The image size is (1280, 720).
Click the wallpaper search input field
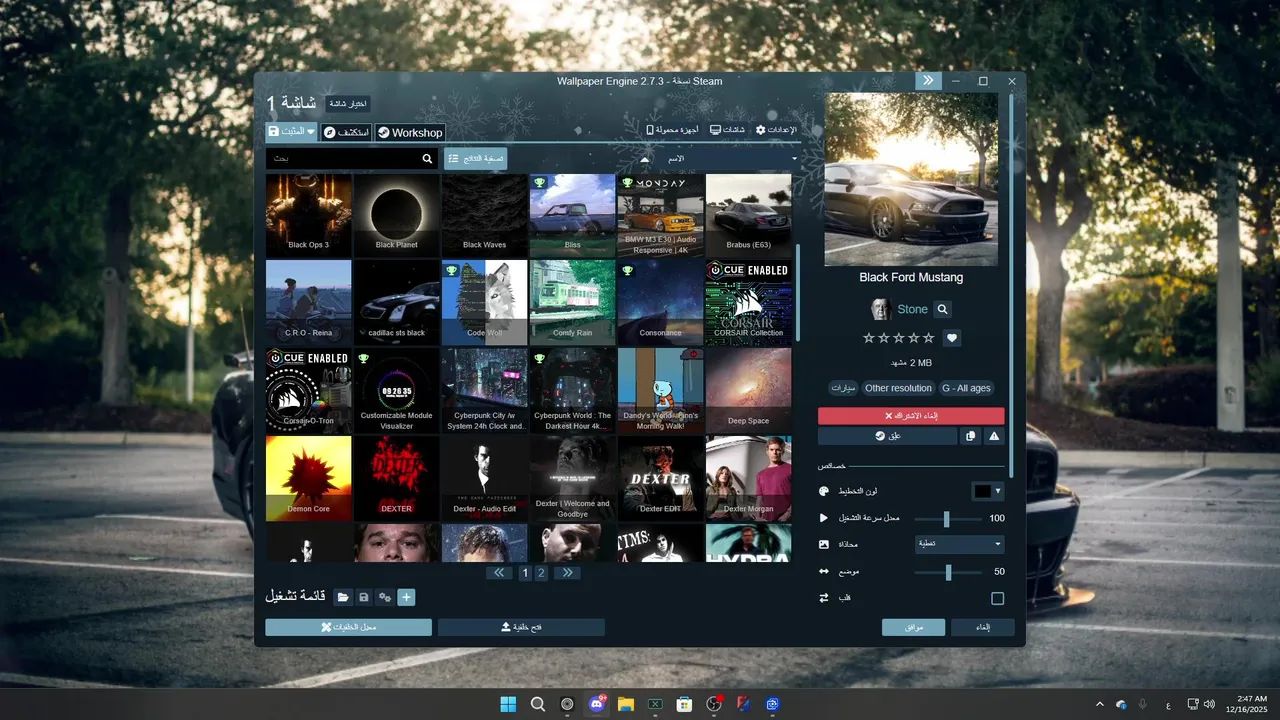tap(343, 159)
